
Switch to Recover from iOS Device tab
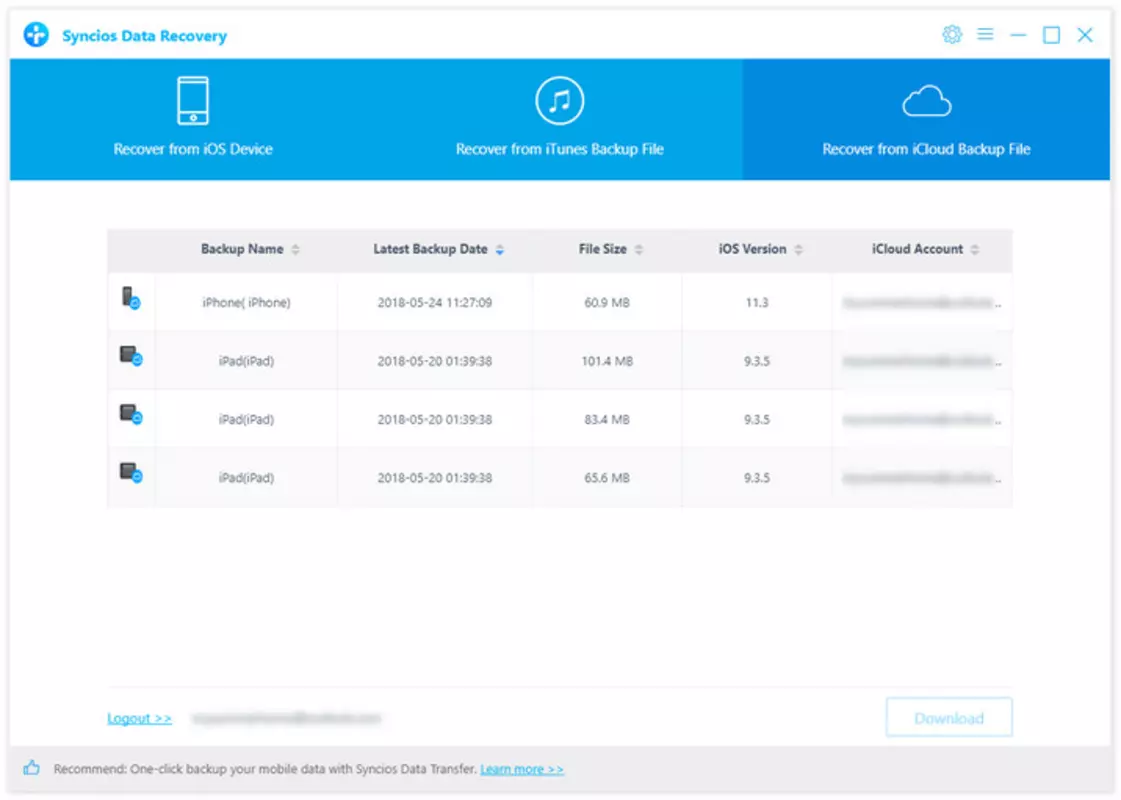[193, 119]
